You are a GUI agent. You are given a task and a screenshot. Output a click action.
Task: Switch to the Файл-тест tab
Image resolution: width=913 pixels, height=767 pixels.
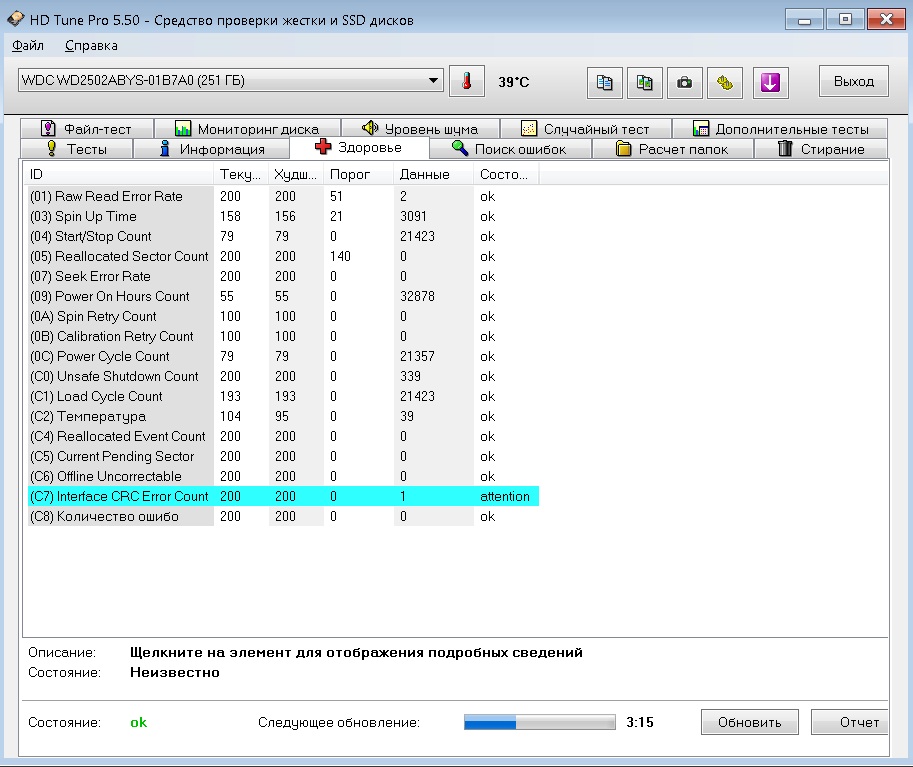click(87, 129)
